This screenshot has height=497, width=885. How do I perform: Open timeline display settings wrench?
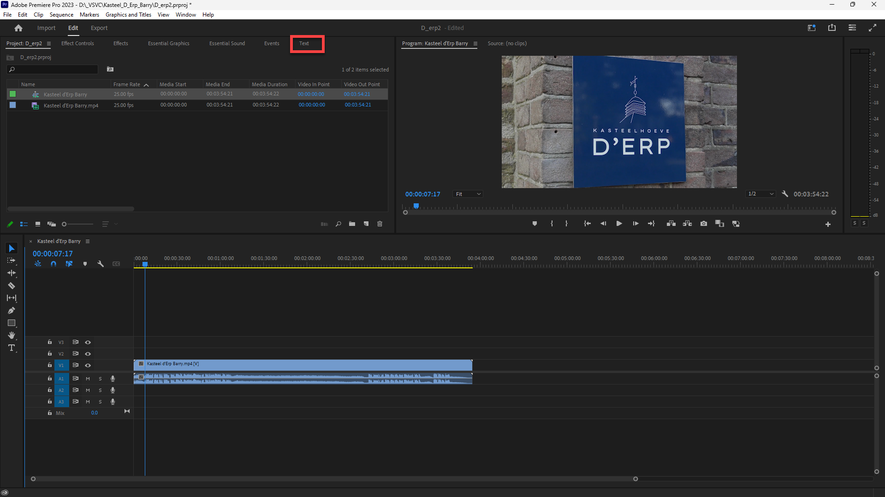[x=100, y=263]
